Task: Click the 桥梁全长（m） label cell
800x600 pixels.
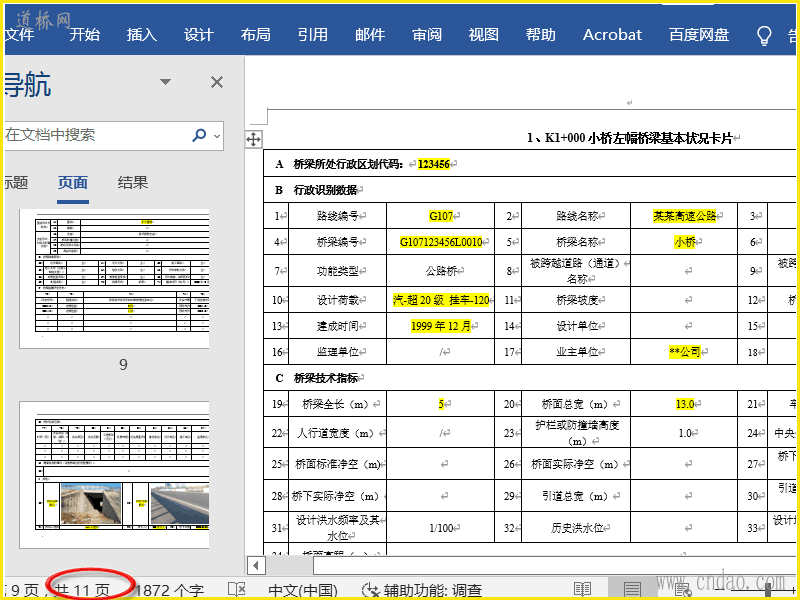Action: [338, 404]
